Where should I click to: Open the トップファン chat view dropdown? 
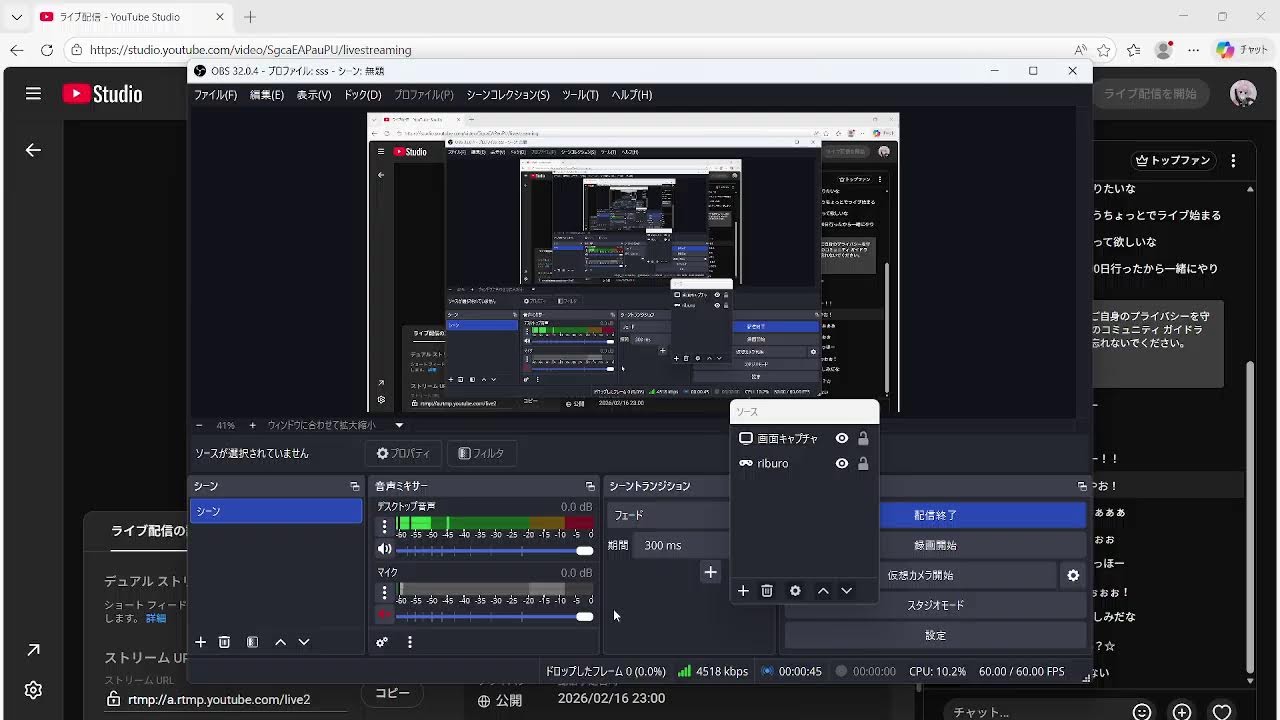click(1174, 160)
